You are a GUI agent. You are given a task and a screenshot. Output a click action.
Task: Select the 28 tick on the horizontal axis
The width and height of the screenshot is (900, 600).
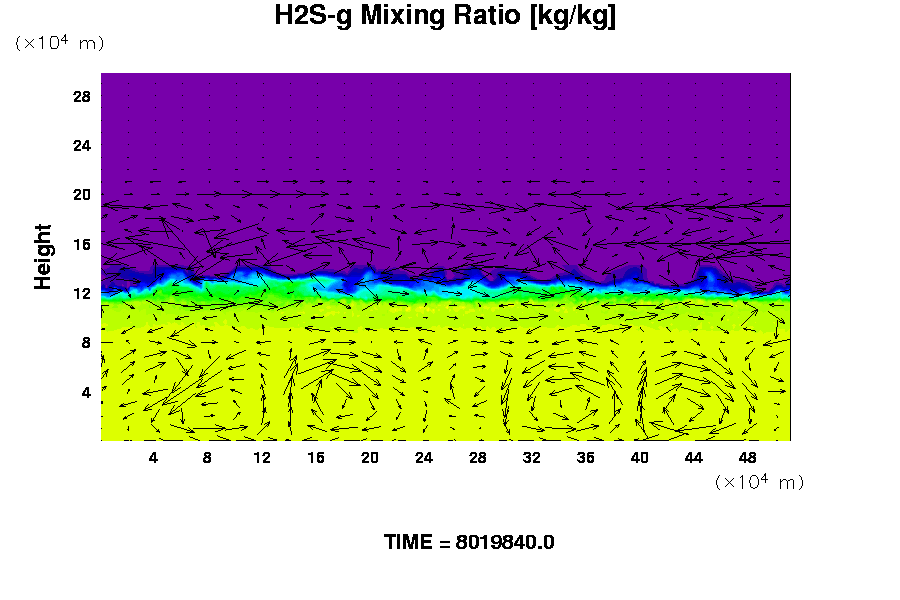click(477, 457)
